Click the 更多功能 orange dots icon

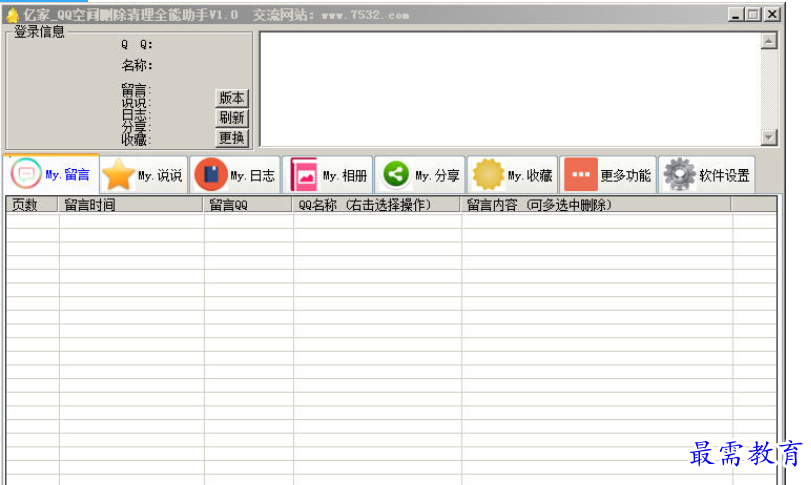pos(581,174)
